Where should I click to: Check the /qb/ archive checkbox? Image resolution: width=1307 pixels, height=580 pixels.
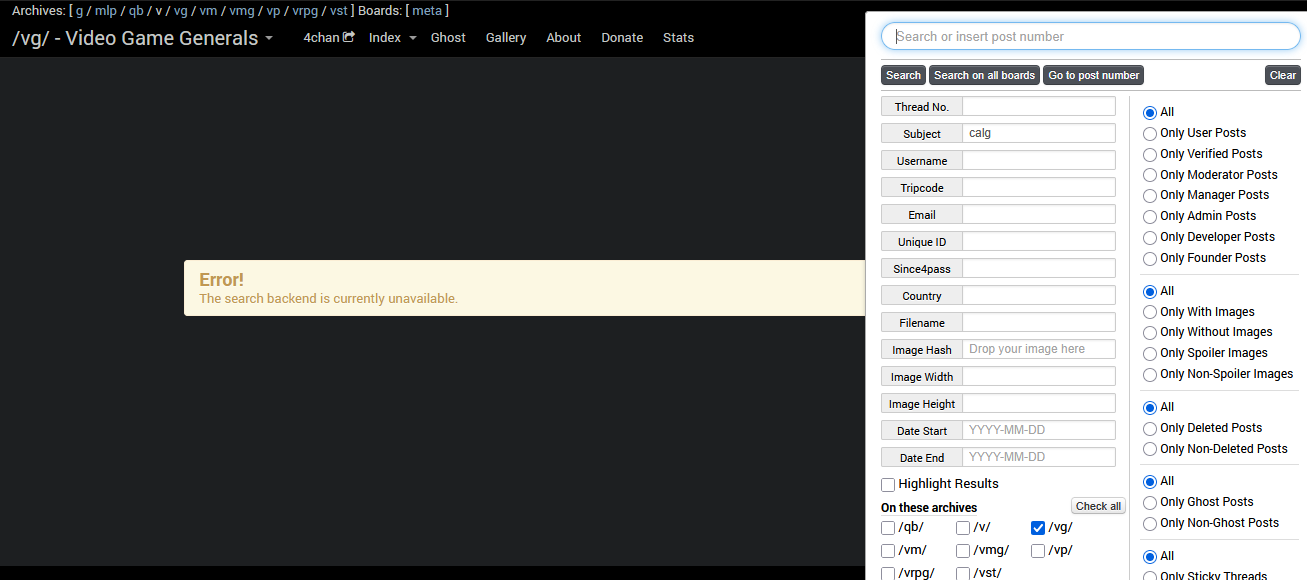(x=888, y=528)
